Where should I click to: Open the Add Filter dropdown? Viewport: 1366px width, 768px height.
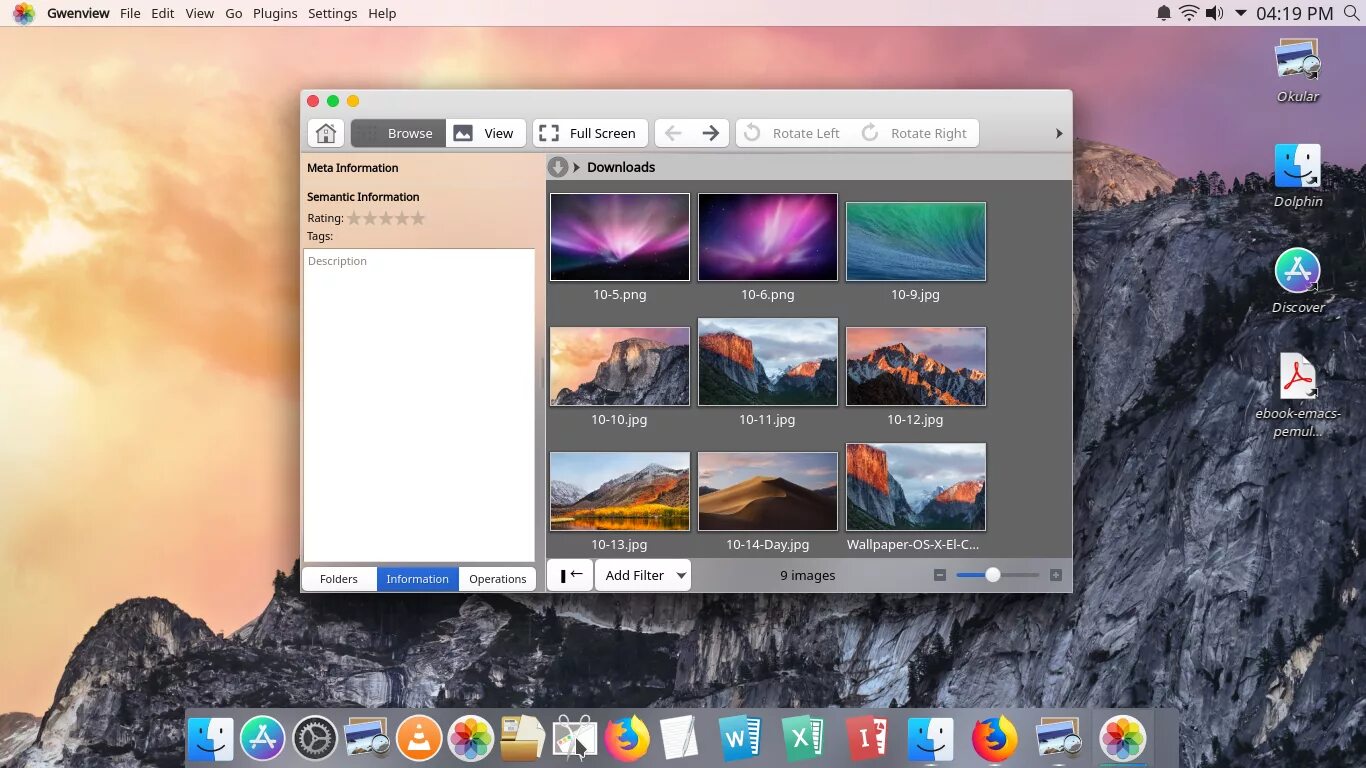coord(643,575)
